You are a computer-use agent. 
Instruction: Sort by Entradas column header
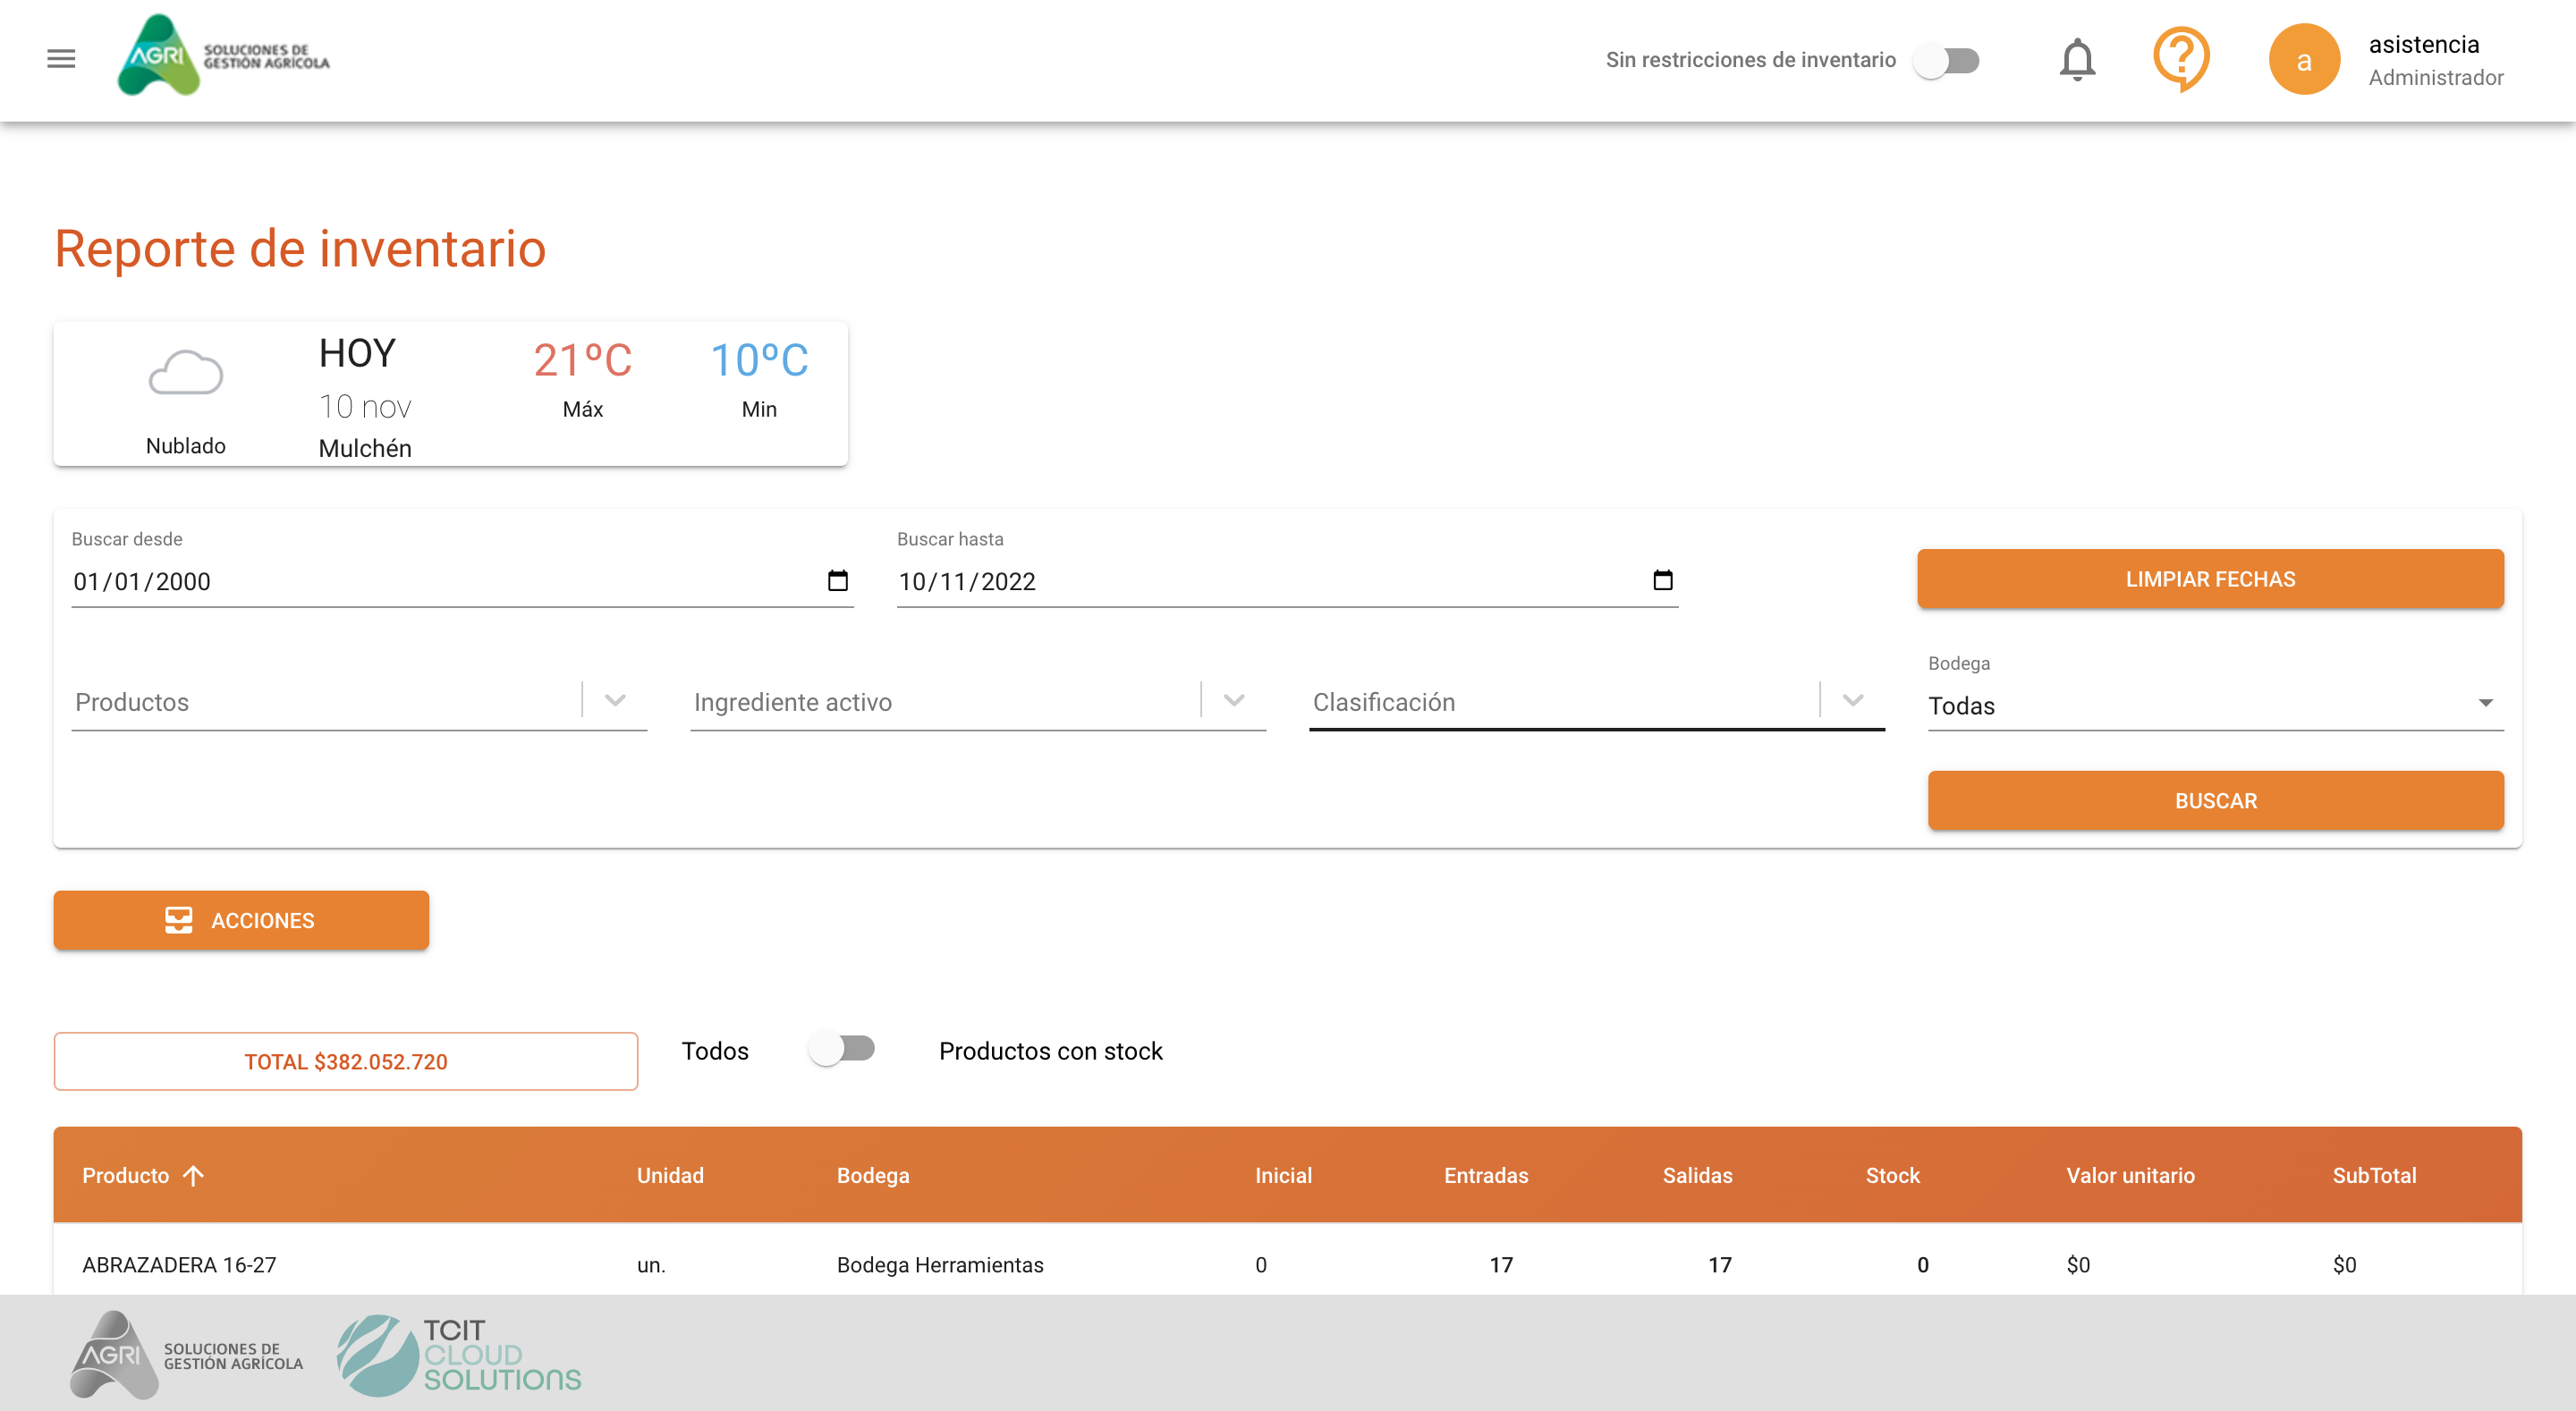coord(1485,1175)
